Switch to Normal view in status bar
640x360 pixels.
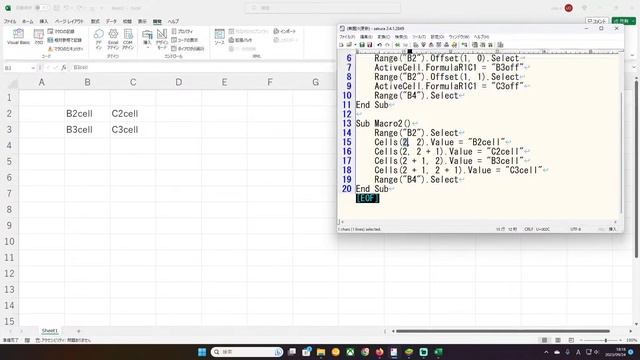544,340
